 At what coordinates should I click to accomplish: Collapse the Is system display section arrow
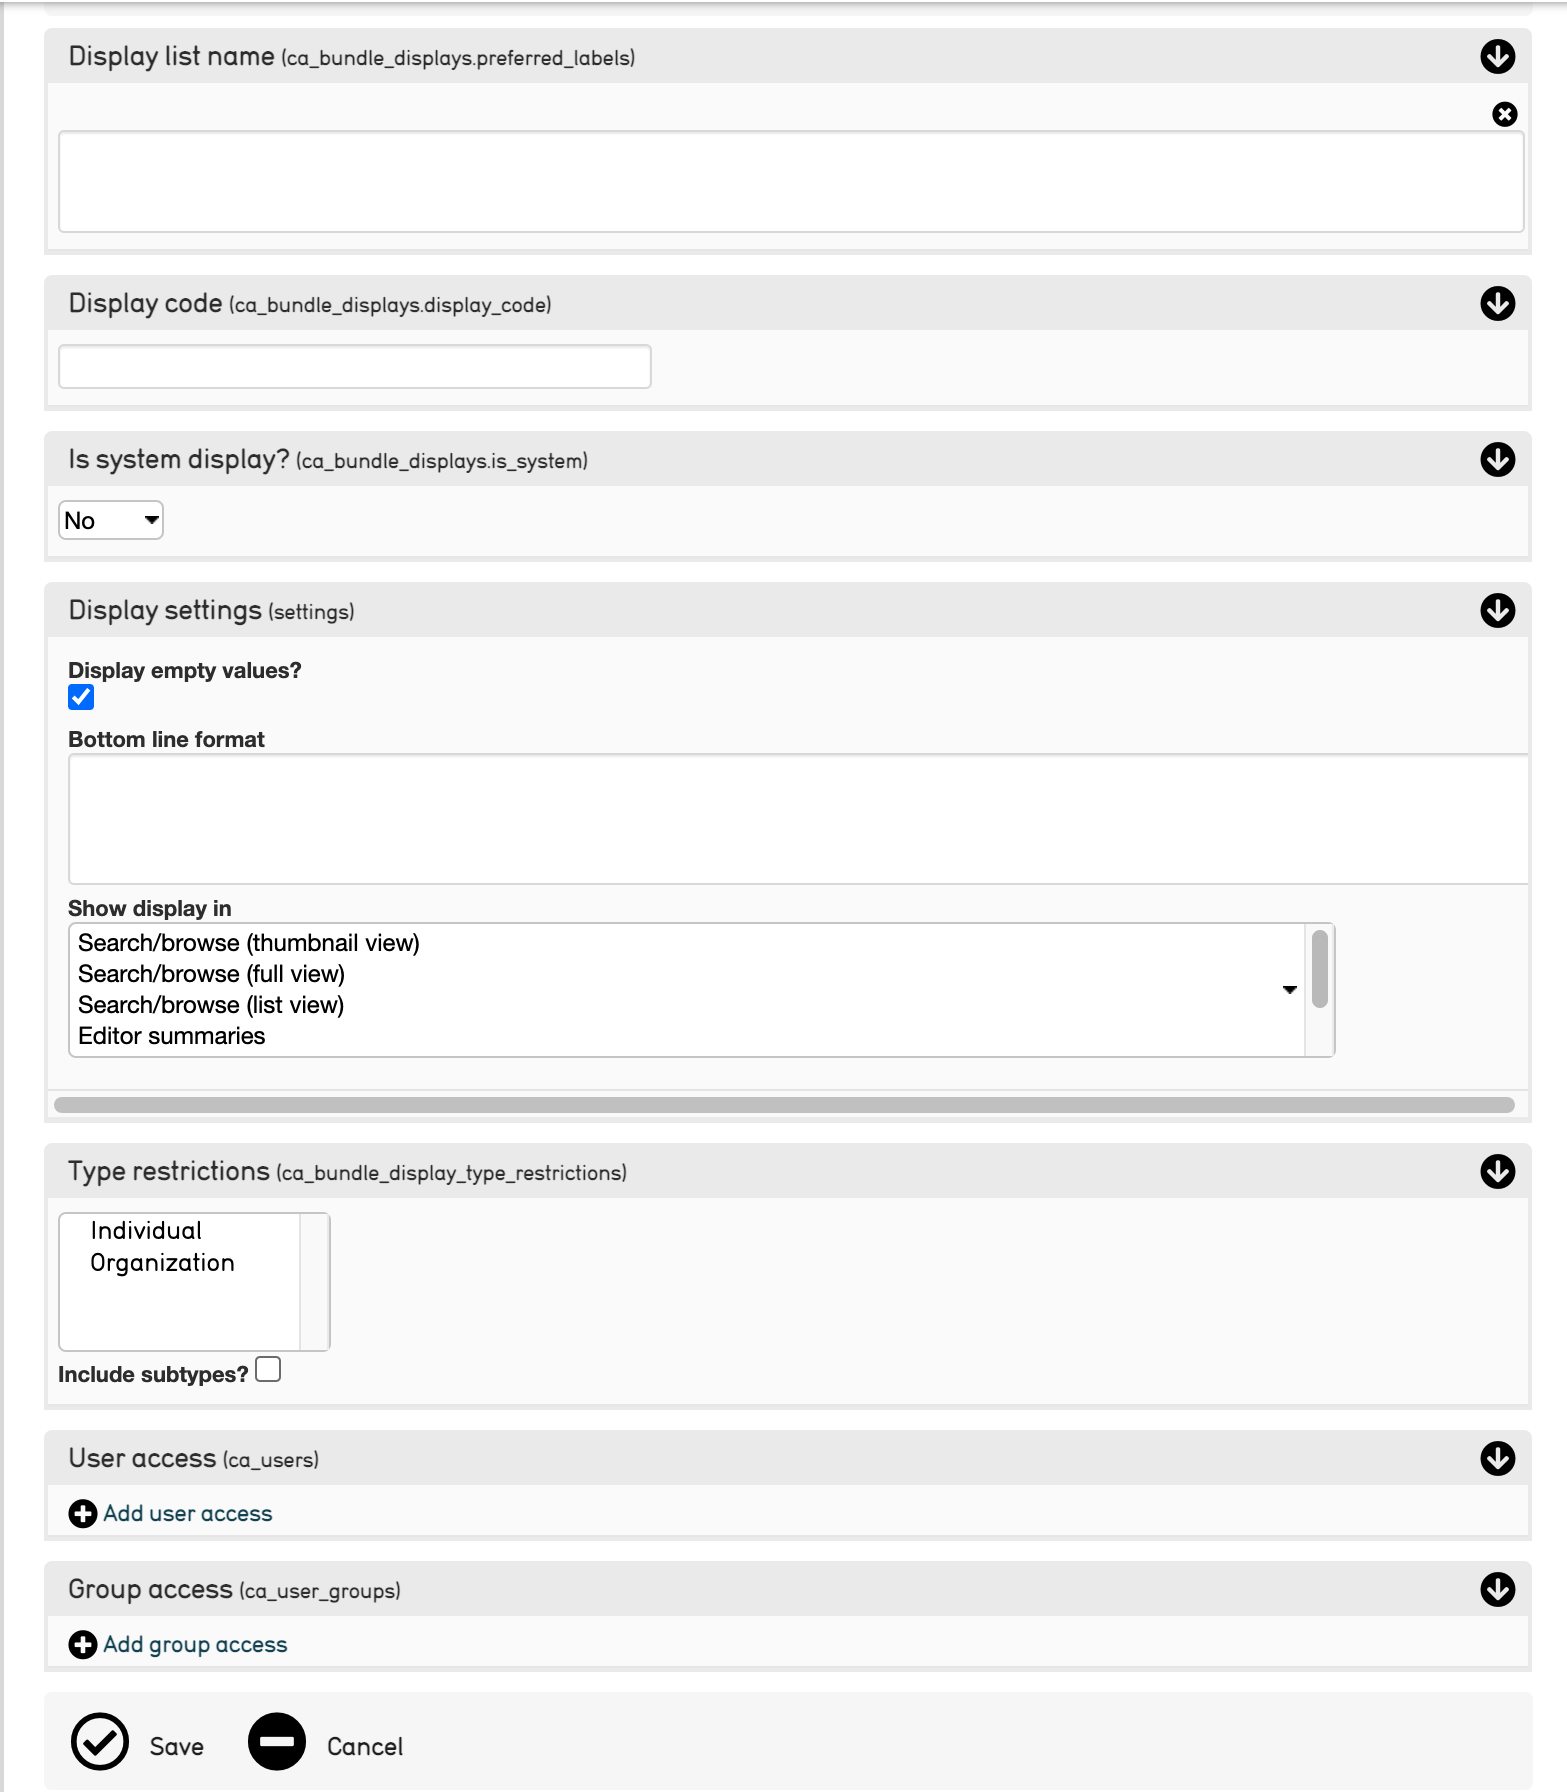pos(1497,460)
